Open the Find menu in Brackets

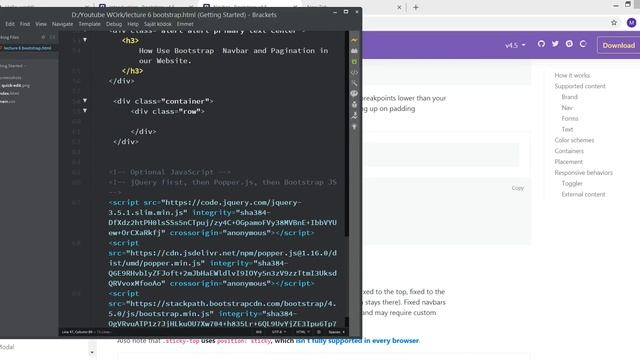25,24
